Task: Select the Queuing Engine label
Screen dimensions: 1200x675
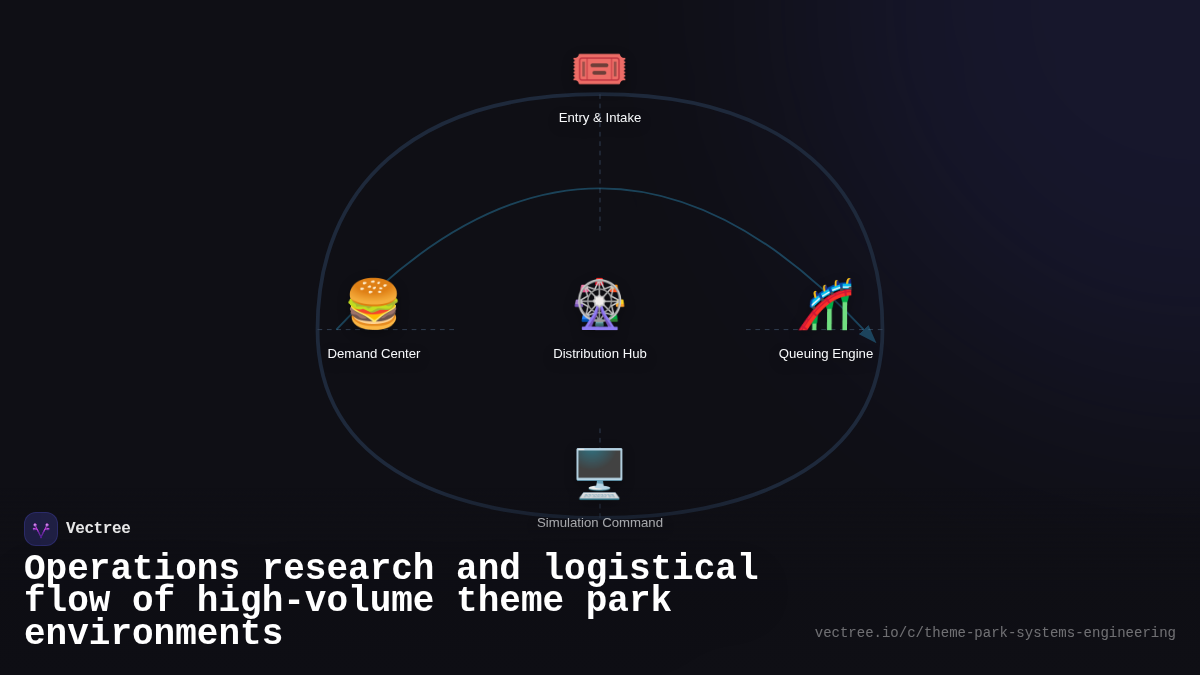Action: [826, 353]
